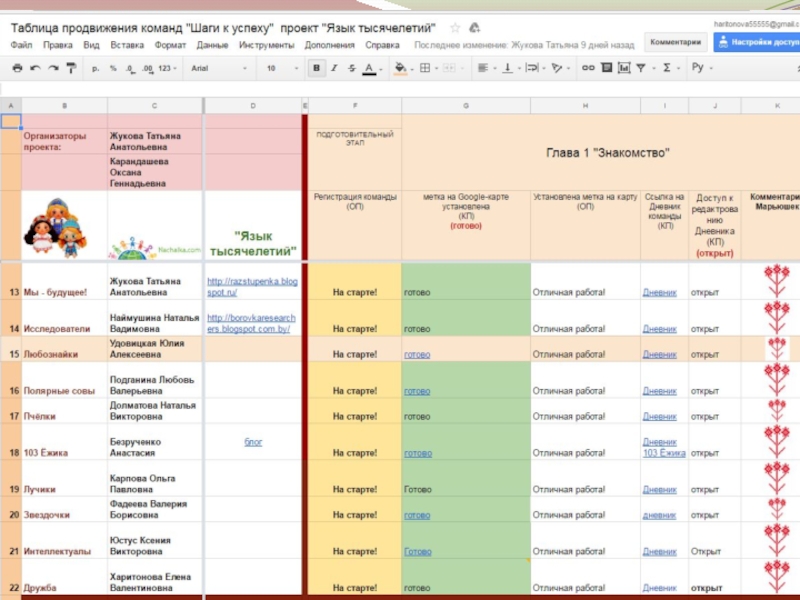Star this spreadsheet document
This screenshot has height=600, width=800.
point(455,27)
